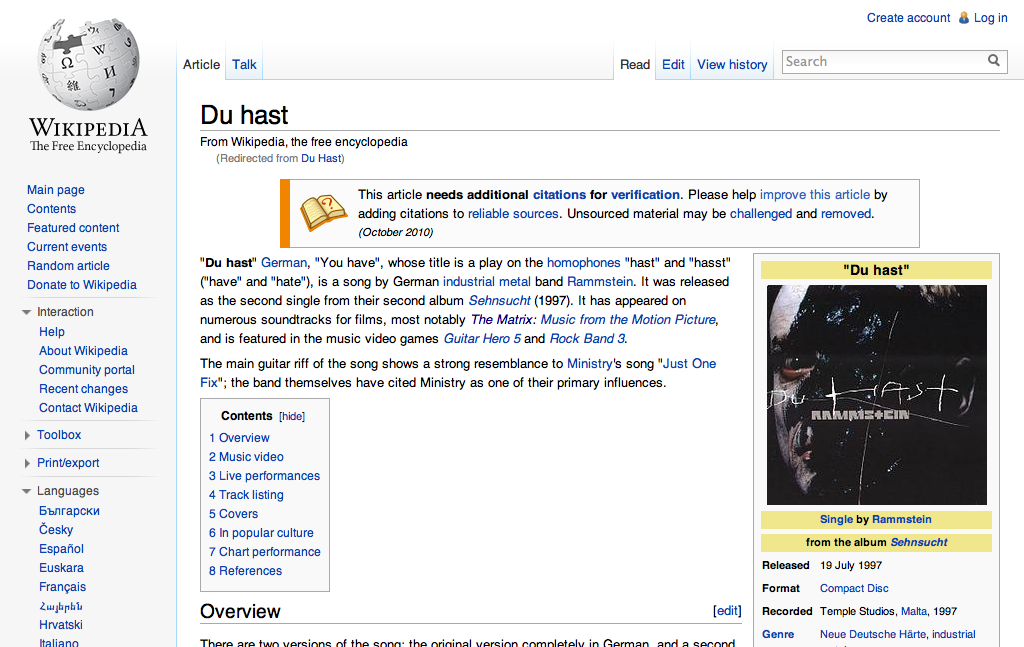This screenshot has width=1024, height=647.
Task: Open the industrial metal link
Action: [x=487, y=281]
